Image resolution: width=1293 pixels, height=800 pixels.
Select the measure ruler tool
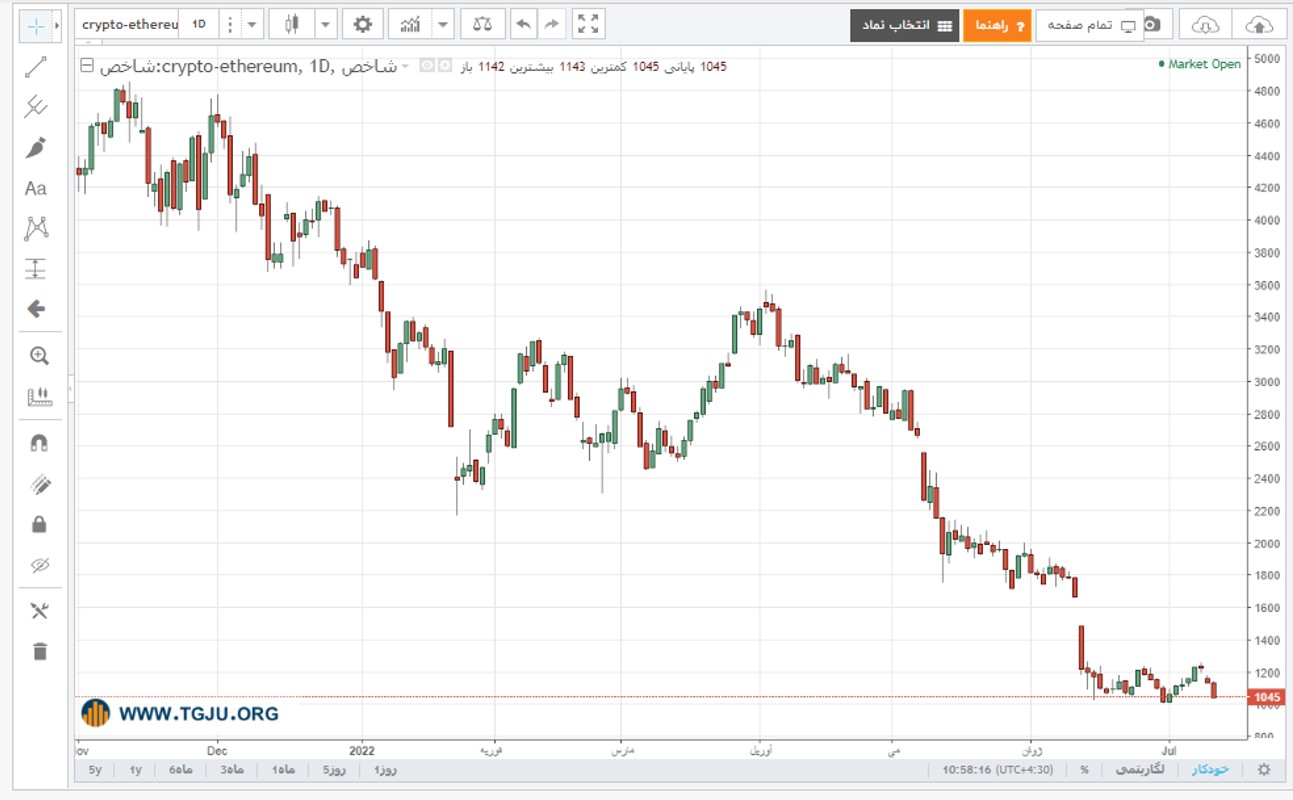39,397
